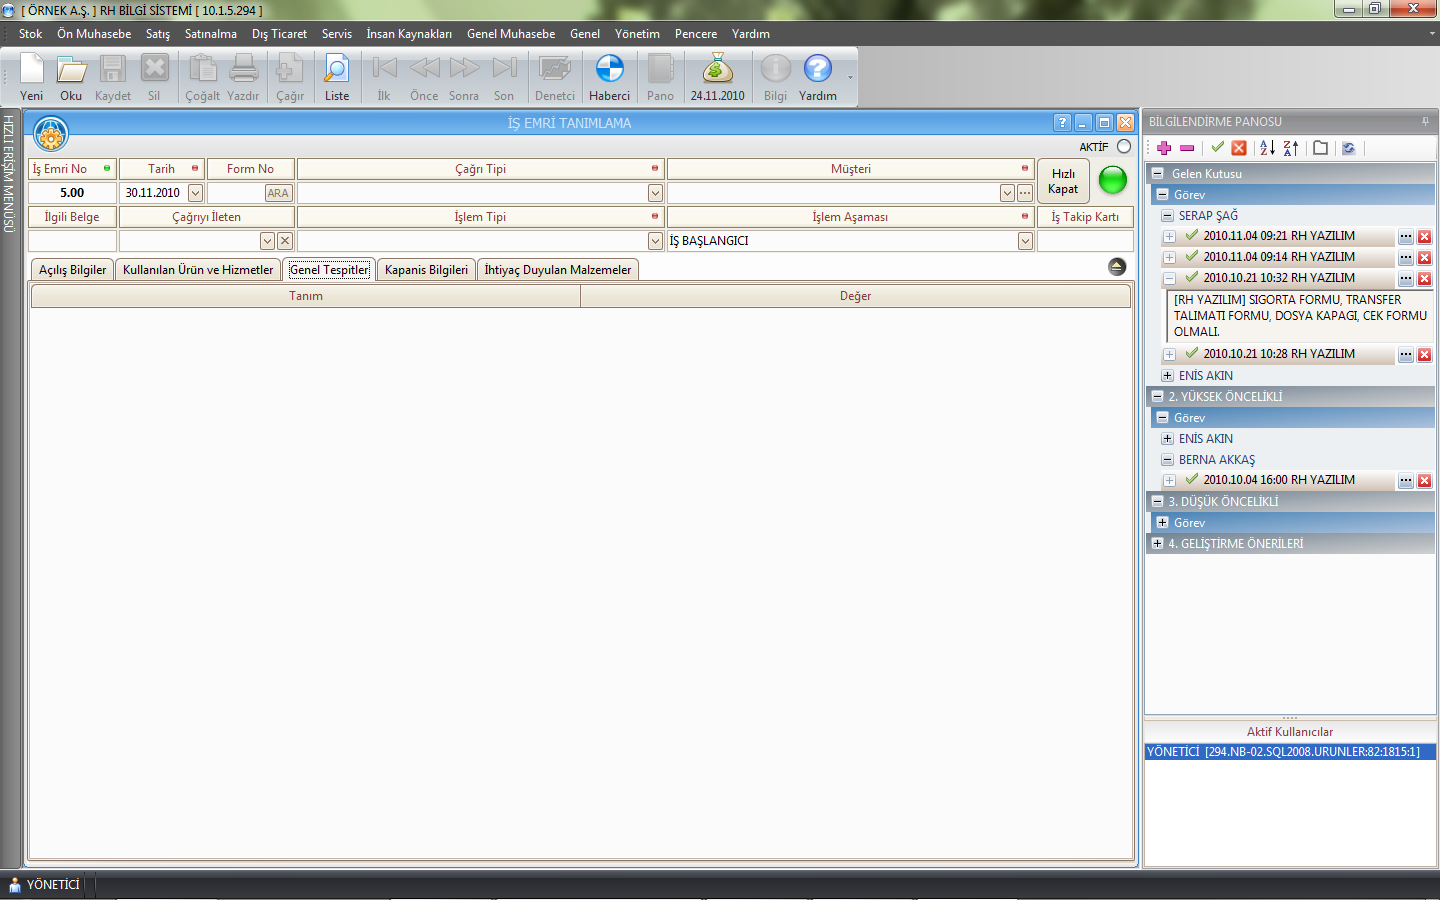Click the 24.11.2010 date icon
The image size is (1440, 900).
pos(717,77)
